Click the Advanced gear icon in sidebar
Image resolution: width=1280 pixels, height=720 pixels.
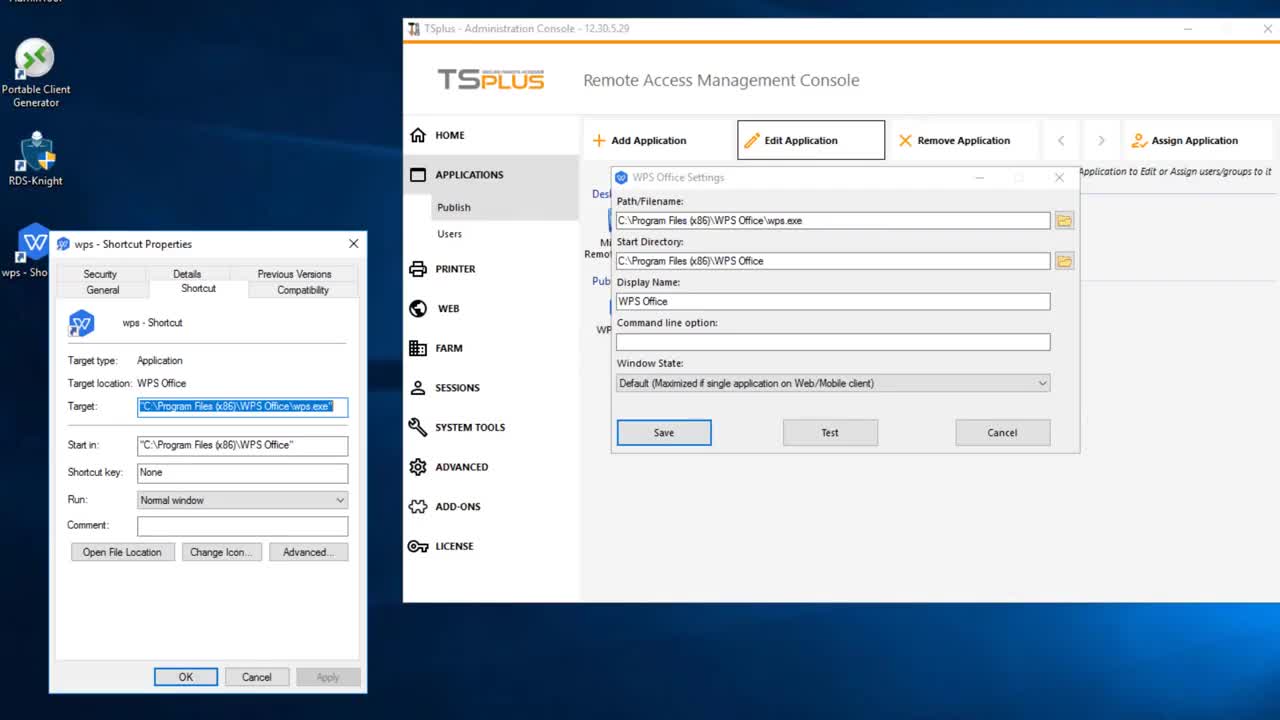418,467
